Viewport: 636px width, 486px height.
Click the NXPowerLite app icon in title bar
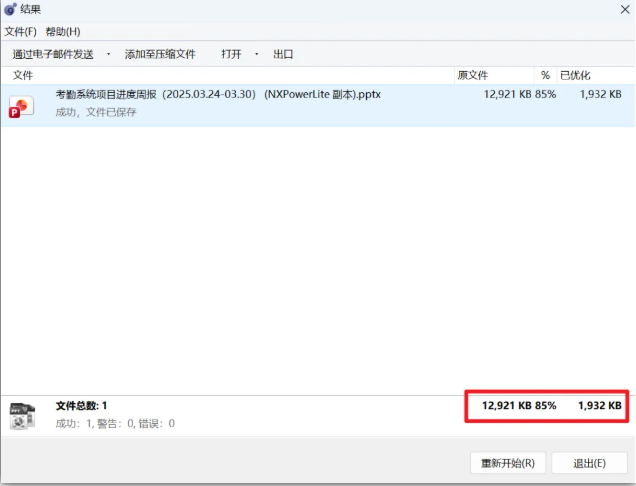click(10, 9)
